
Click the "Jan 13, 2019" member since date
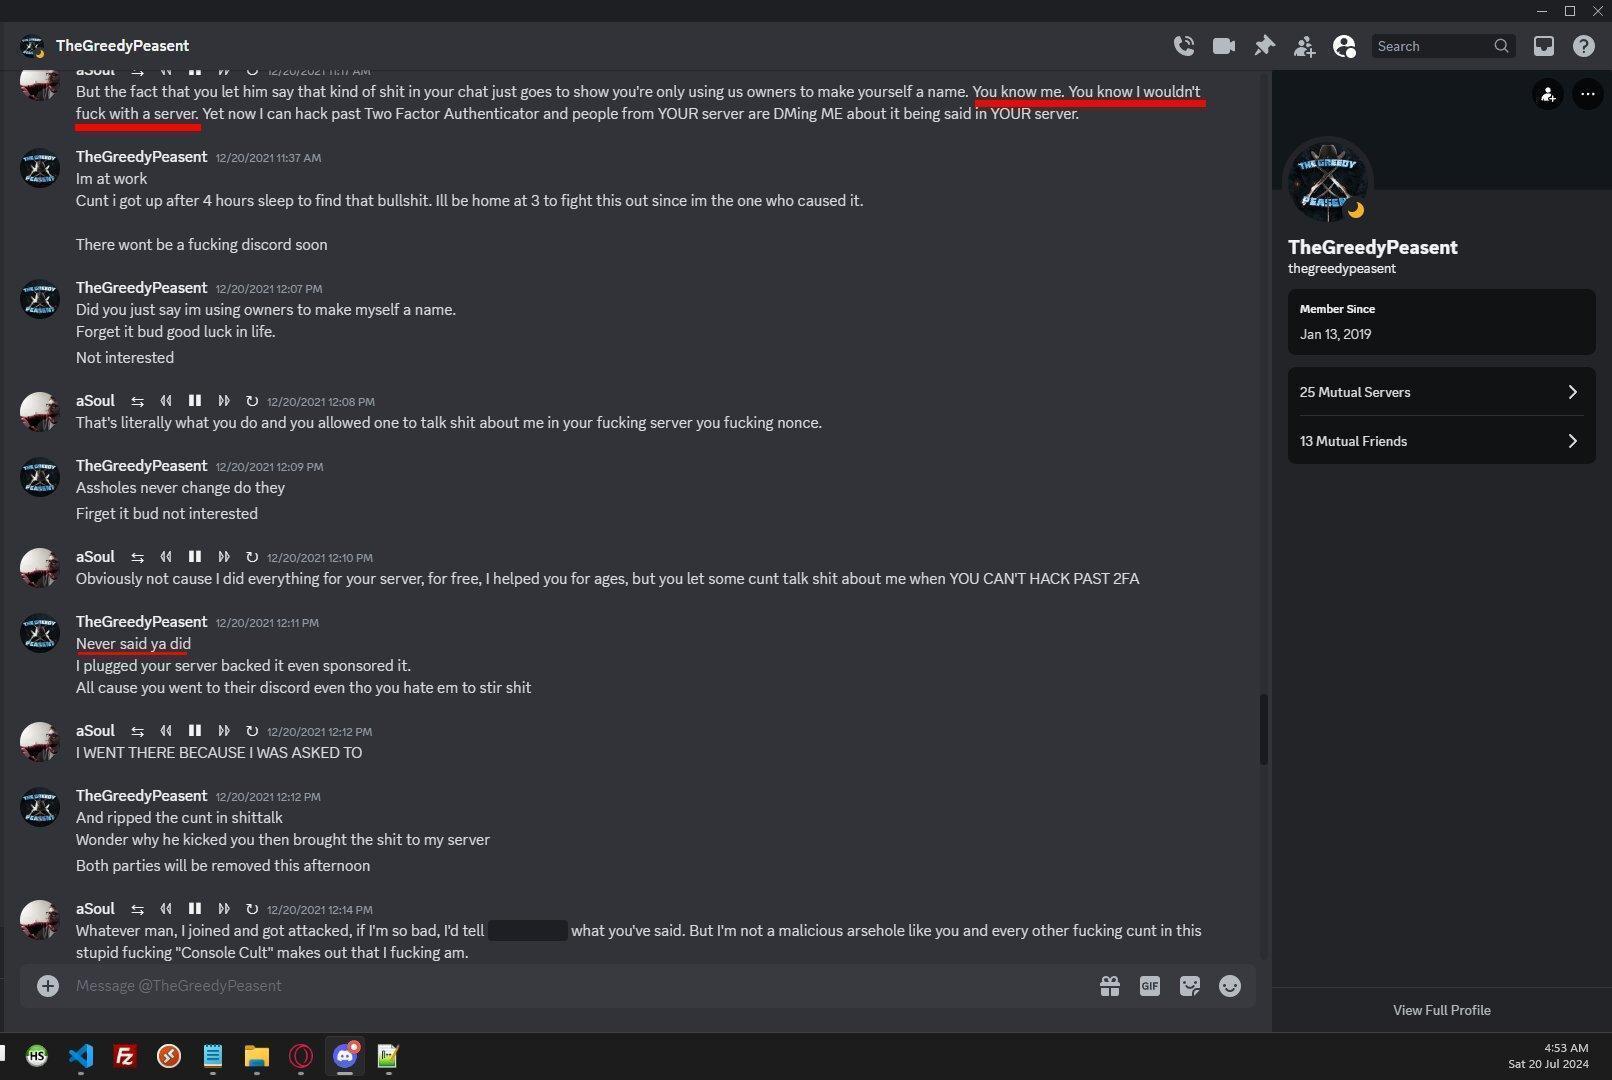(1335, 334)
